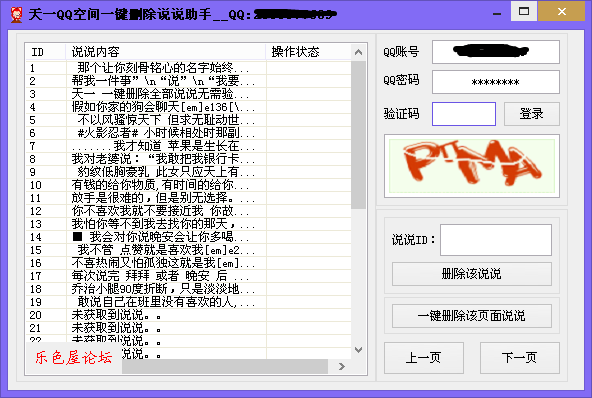Click the horizontal scroll right arrow
Image resolution: width=592 pixels, height=398 pixels.
pos(342,366)
